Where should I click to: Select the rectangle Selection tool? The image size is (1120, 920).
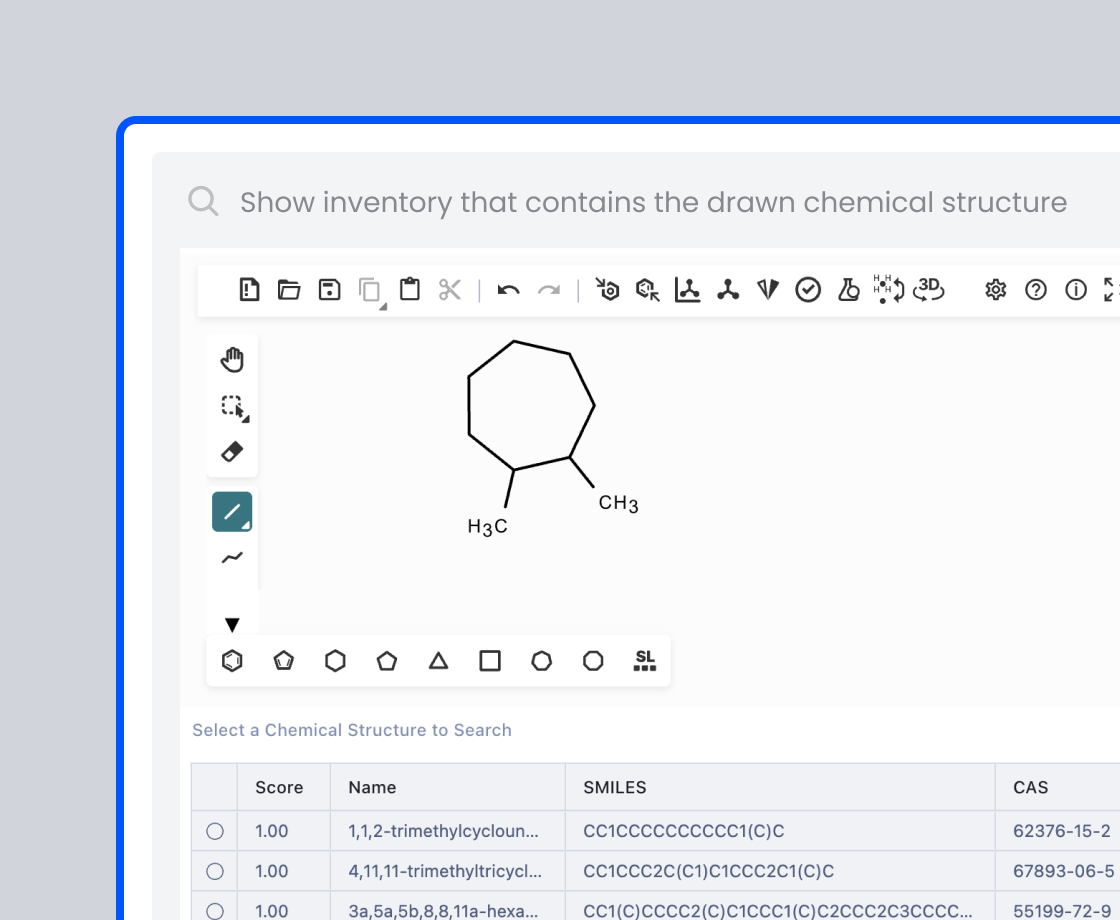click(x=232, y=406)
